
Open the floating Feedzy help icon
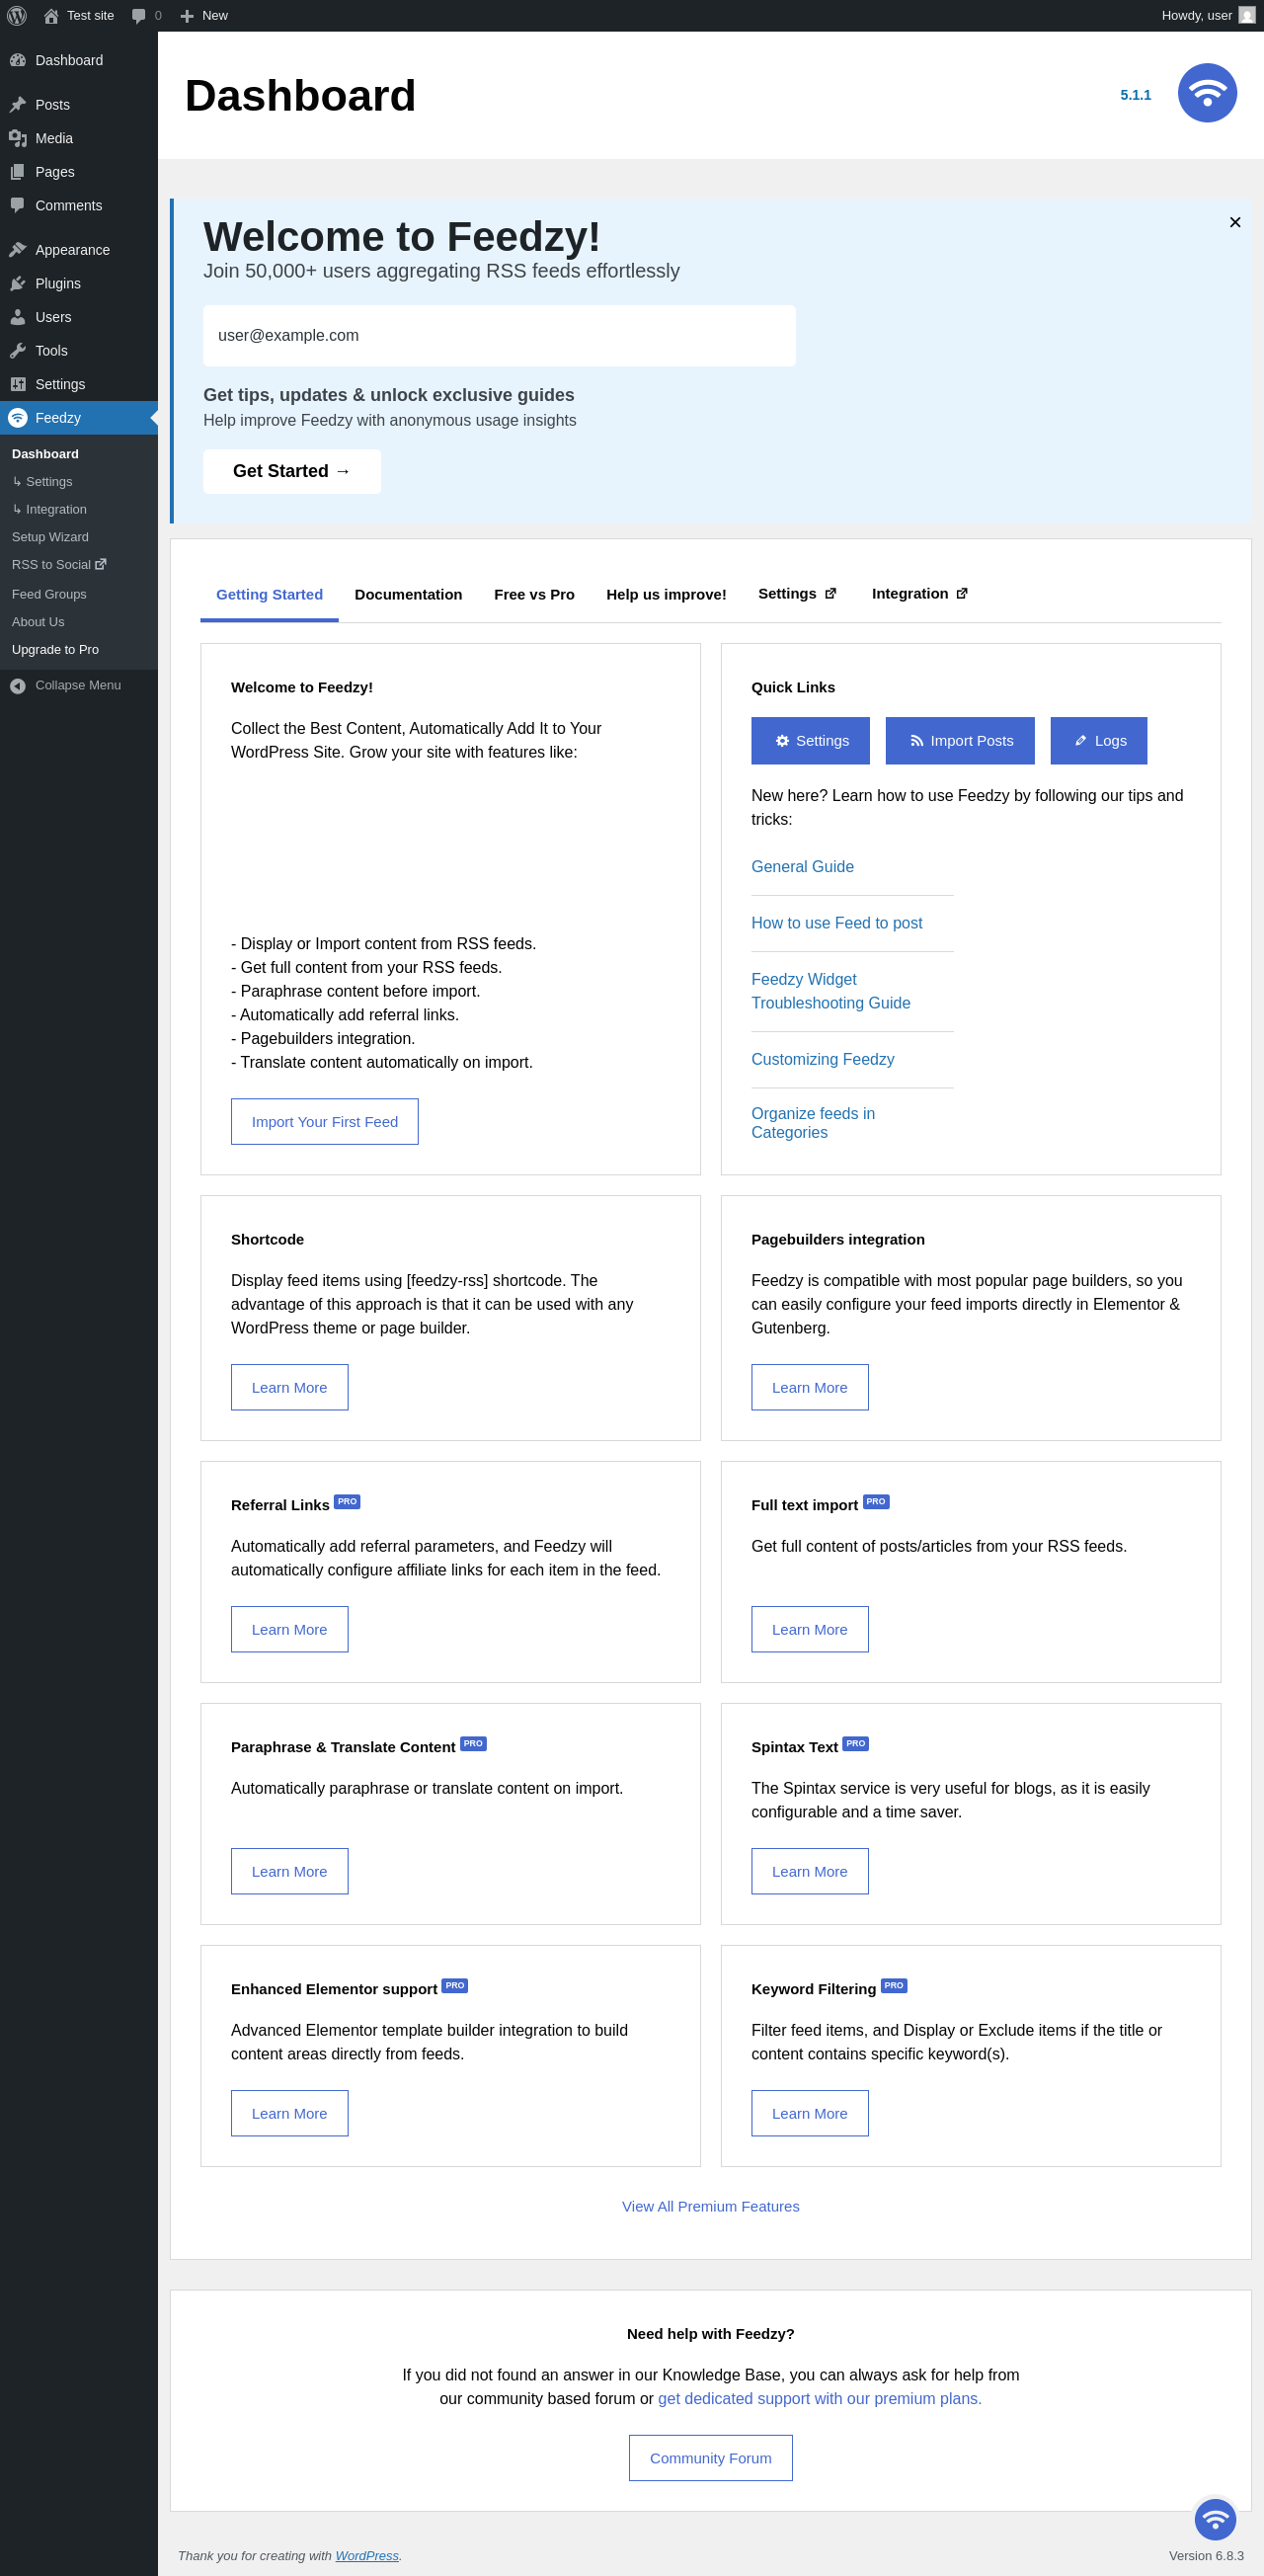click(1214, 2519)
